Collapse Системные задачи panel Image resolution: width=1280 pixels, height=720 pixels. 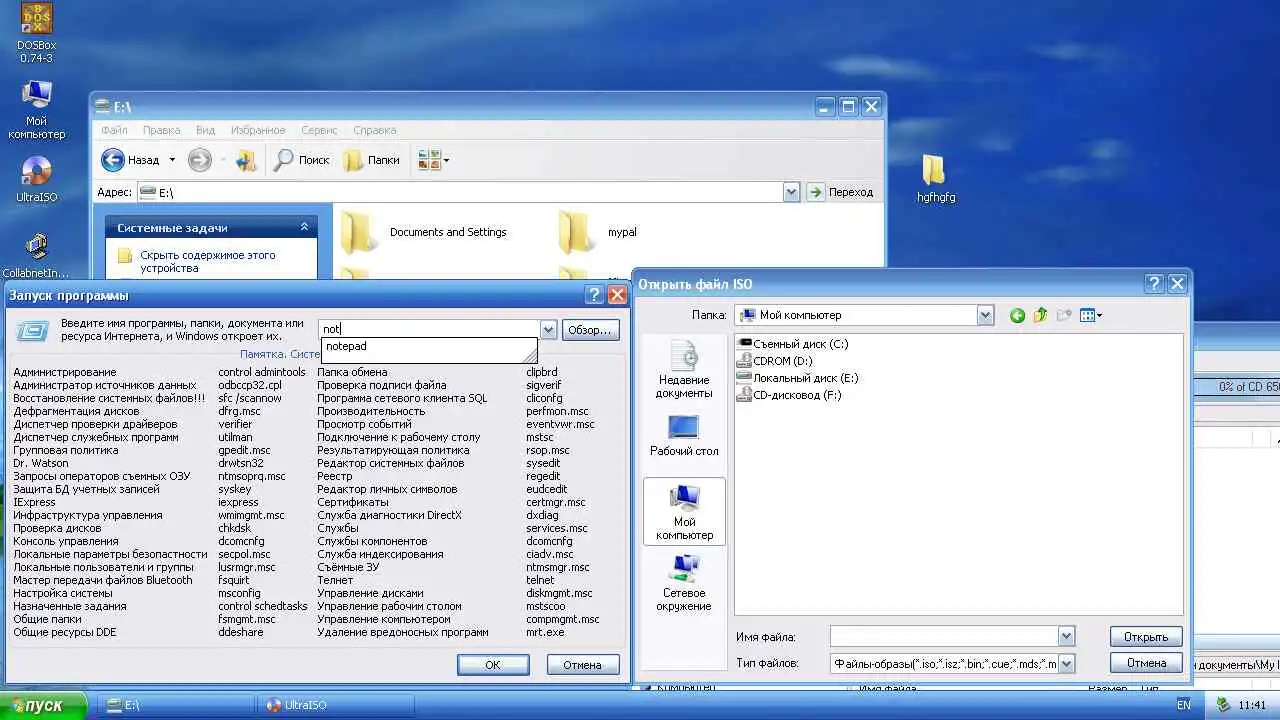tap(304, 228)
